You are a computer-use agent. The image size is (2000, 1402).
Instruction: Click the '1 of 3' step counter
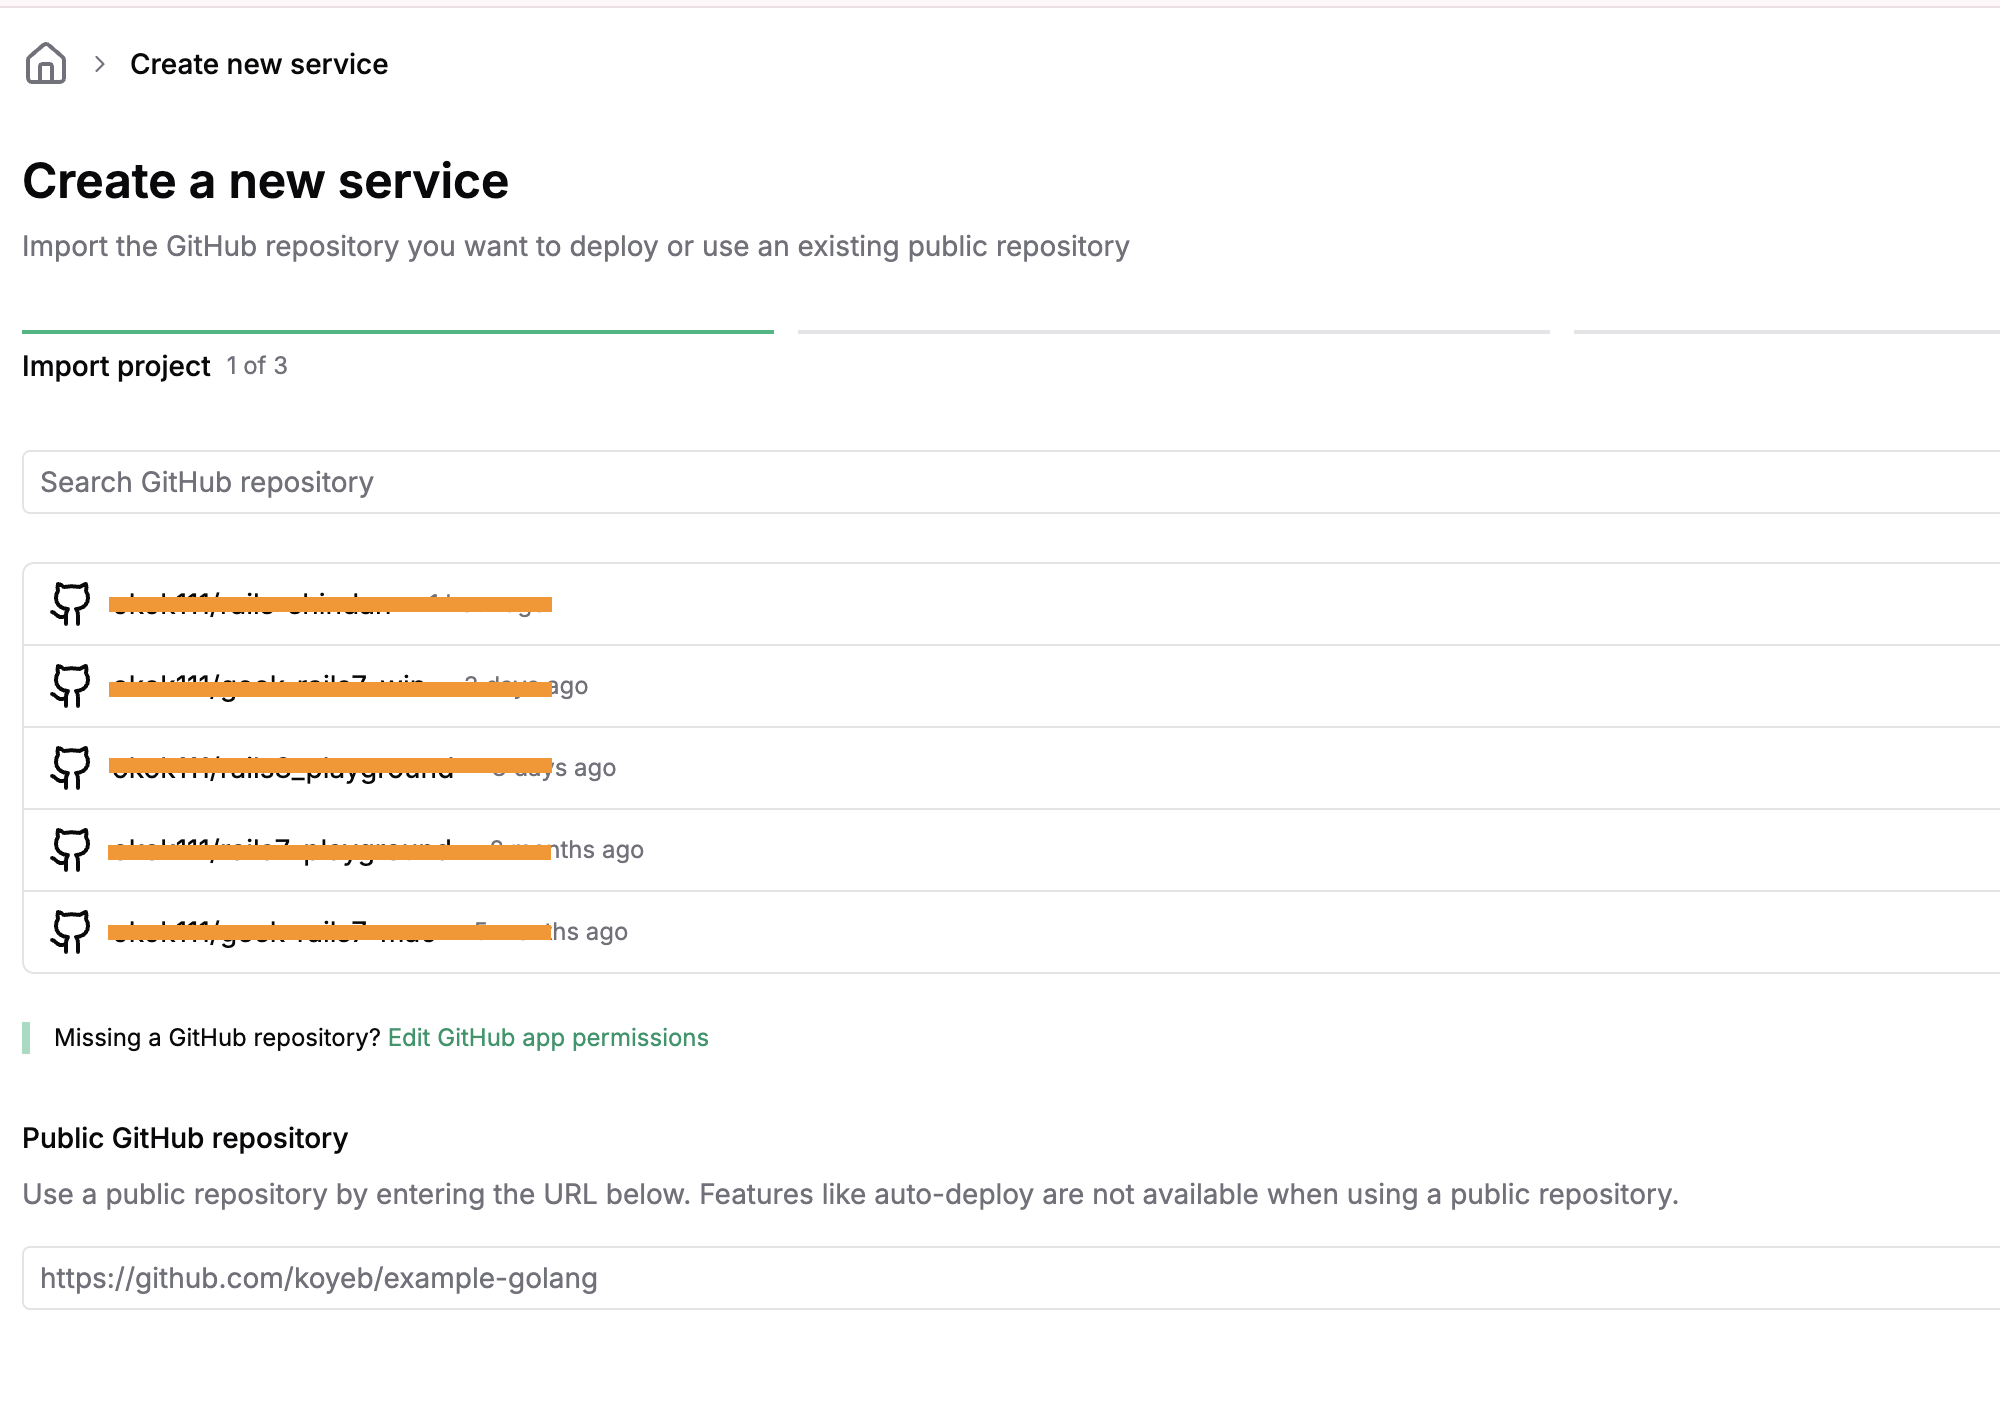click(255, 366)
